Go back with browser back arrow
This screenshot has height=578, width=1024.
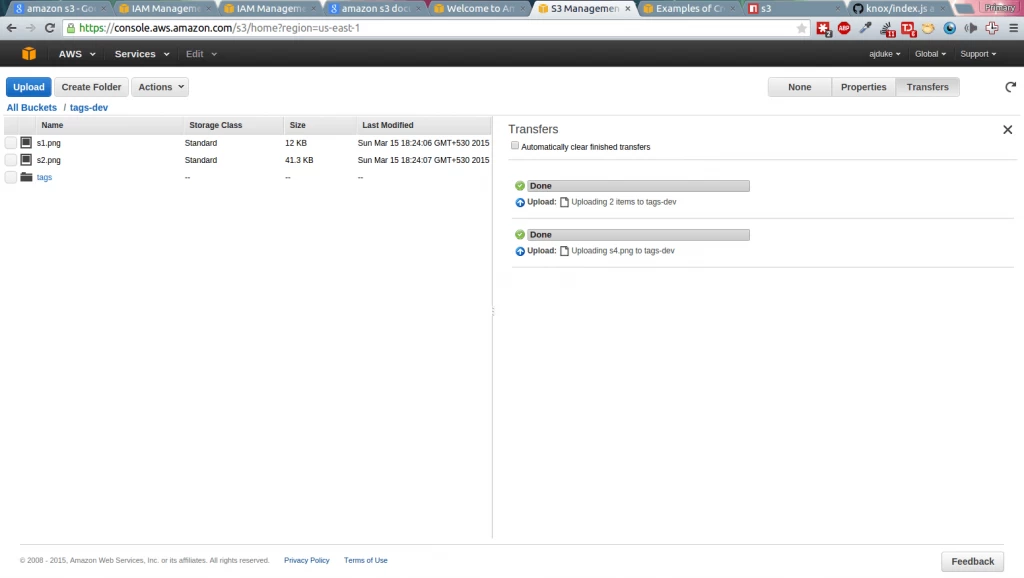click(x=11, y=28)
